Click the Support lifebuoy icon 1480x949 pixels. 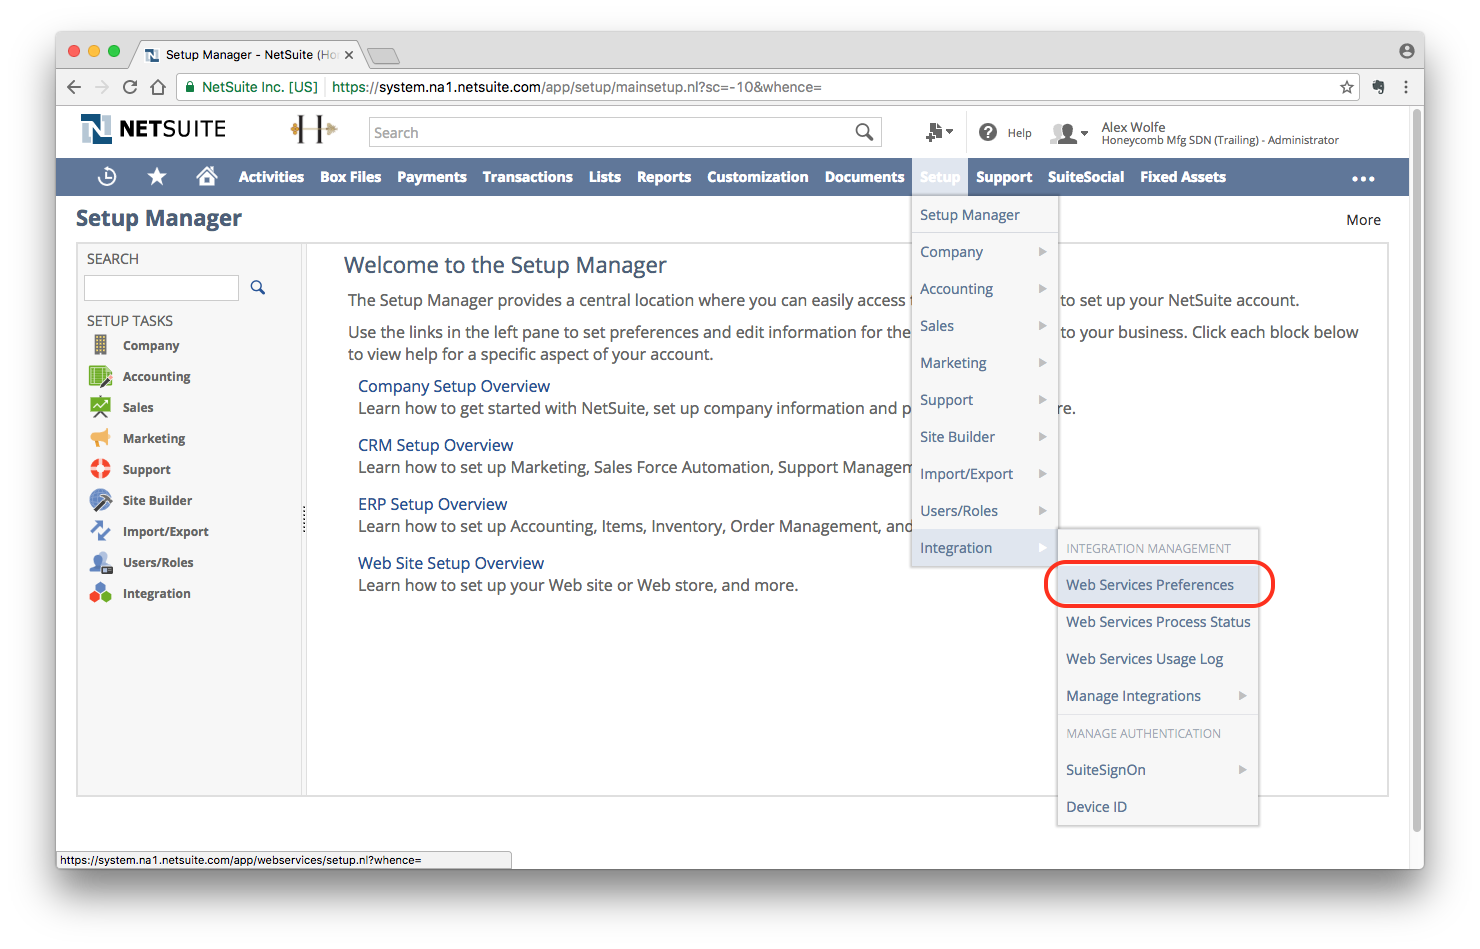point(100,469)
